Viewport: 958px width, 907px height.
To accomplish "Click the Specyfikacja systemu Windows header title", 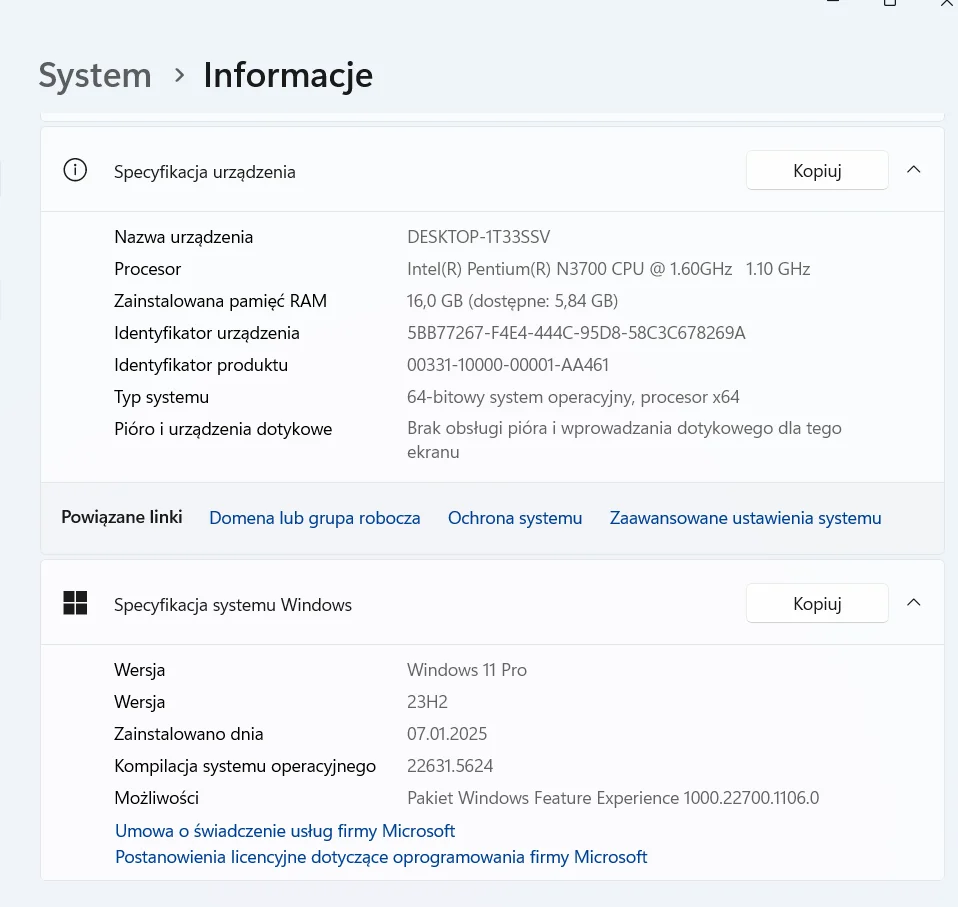I will [233, 605].
